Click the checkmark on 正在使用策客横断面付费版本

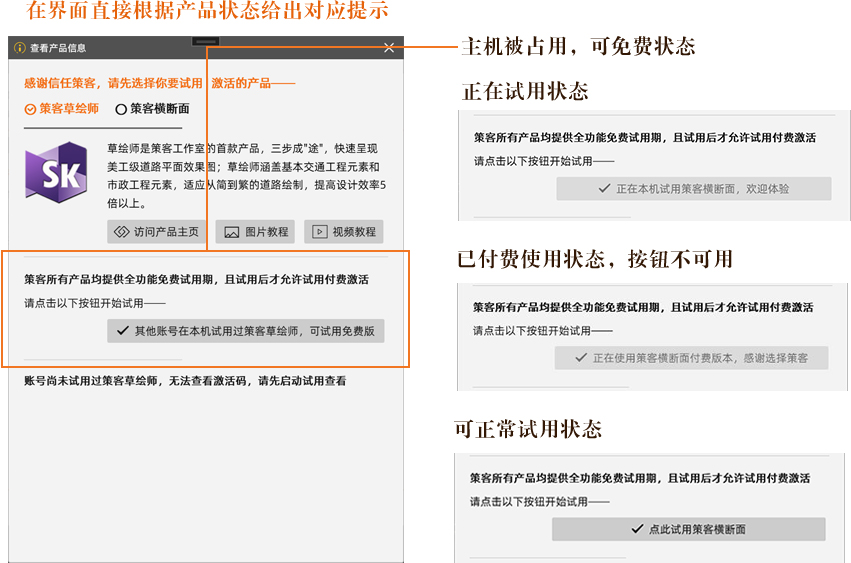click(x=581, y=358)
